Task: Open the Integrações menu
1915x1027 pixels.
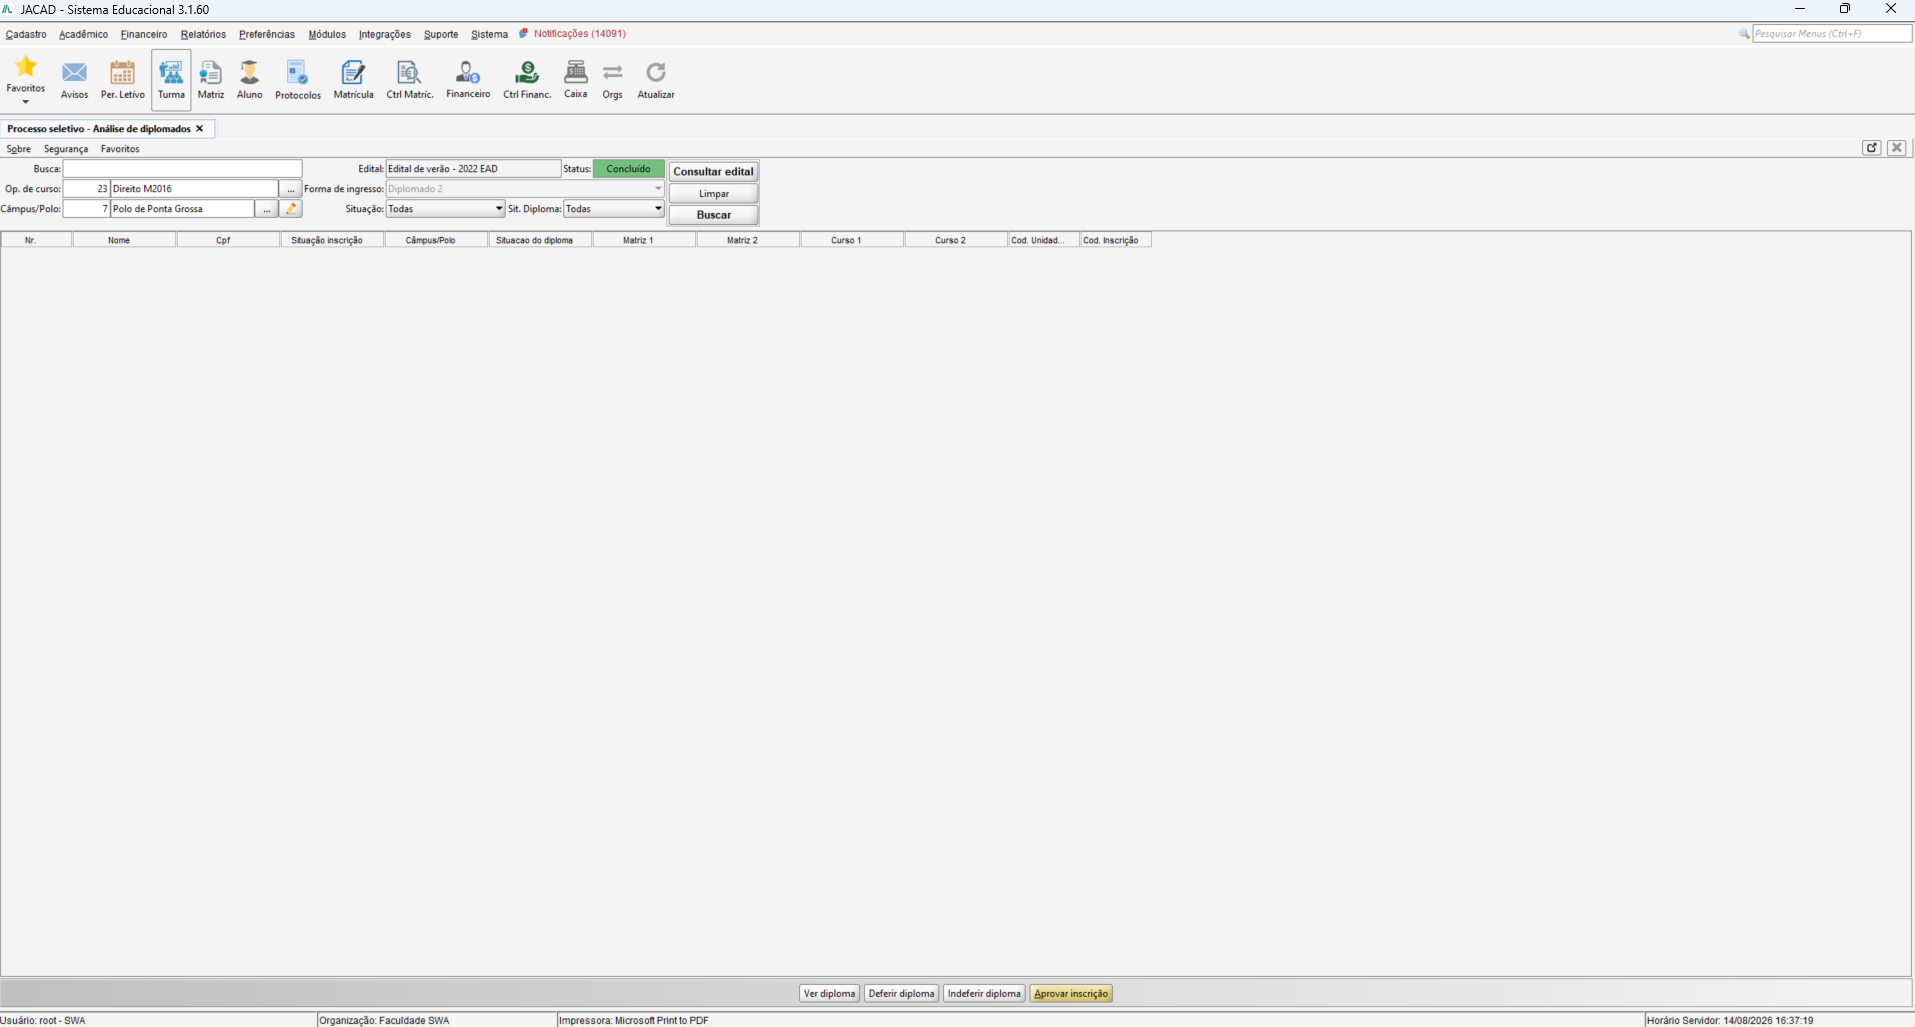Action: (385, 34)
